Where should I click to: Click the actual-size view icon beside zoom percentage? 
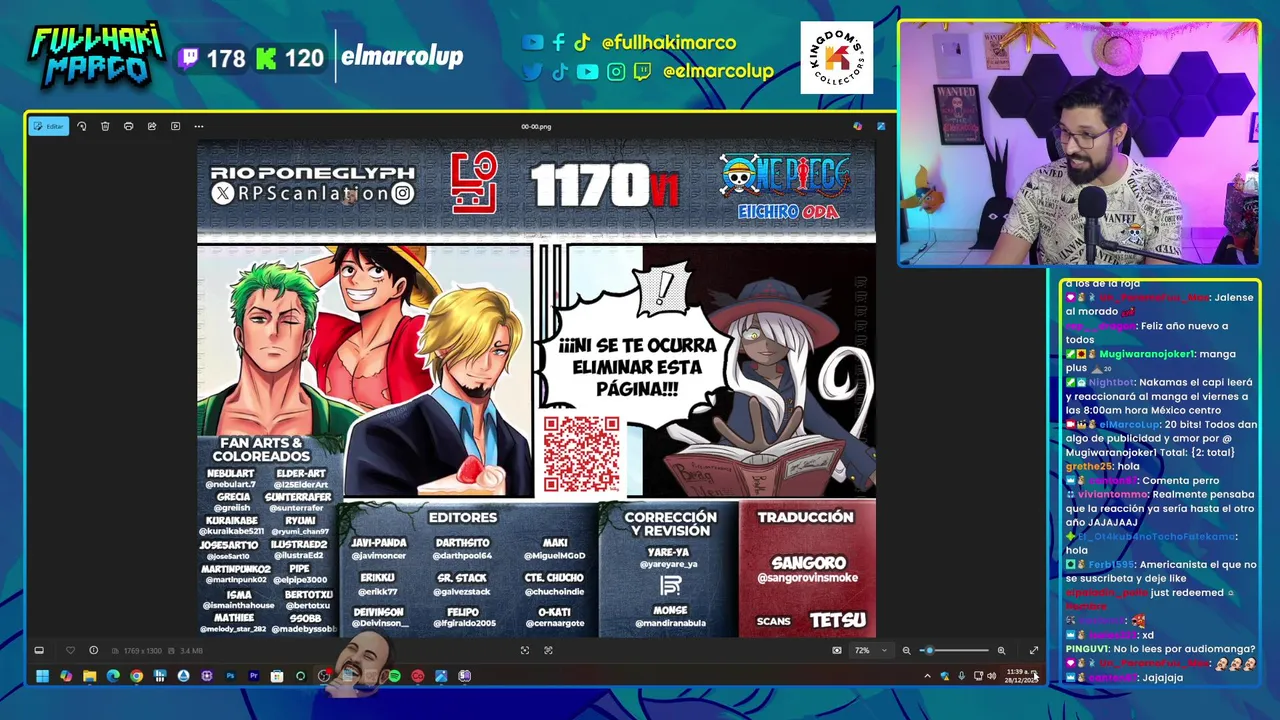[x=837, y=650]
